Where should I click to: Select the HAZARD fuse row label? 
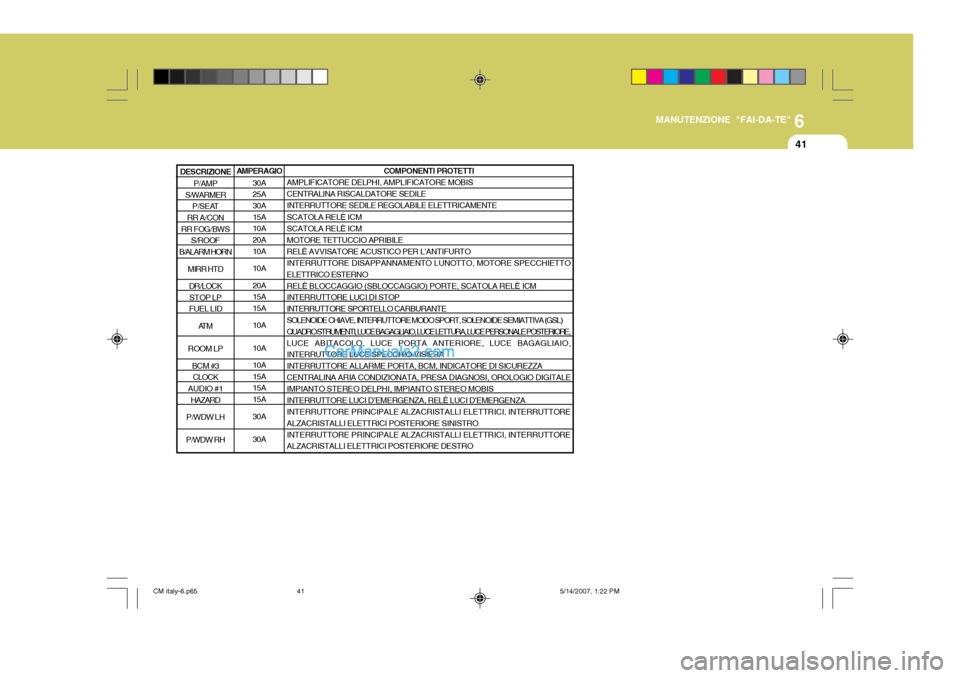pyautogui.click(x=205, y=401)
